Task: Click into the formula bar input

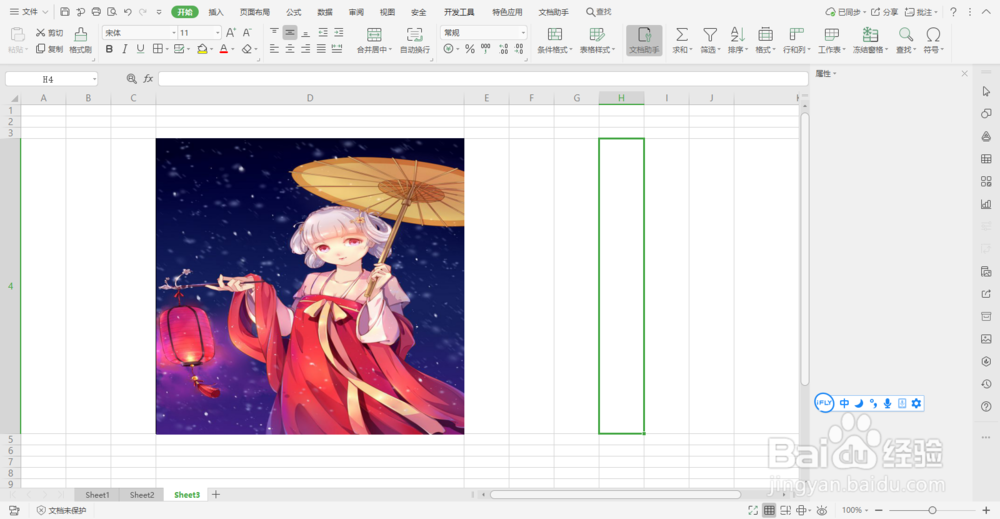Action: pyautogui.click(x=483, y=78)
